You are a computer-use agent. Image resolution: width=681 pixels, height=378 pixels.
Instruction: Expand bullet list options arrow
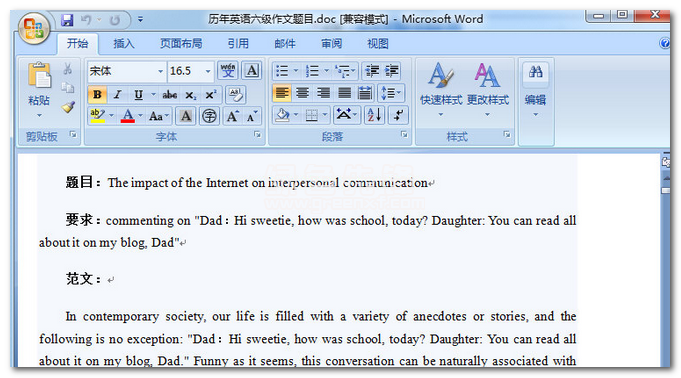pos(296,70)
